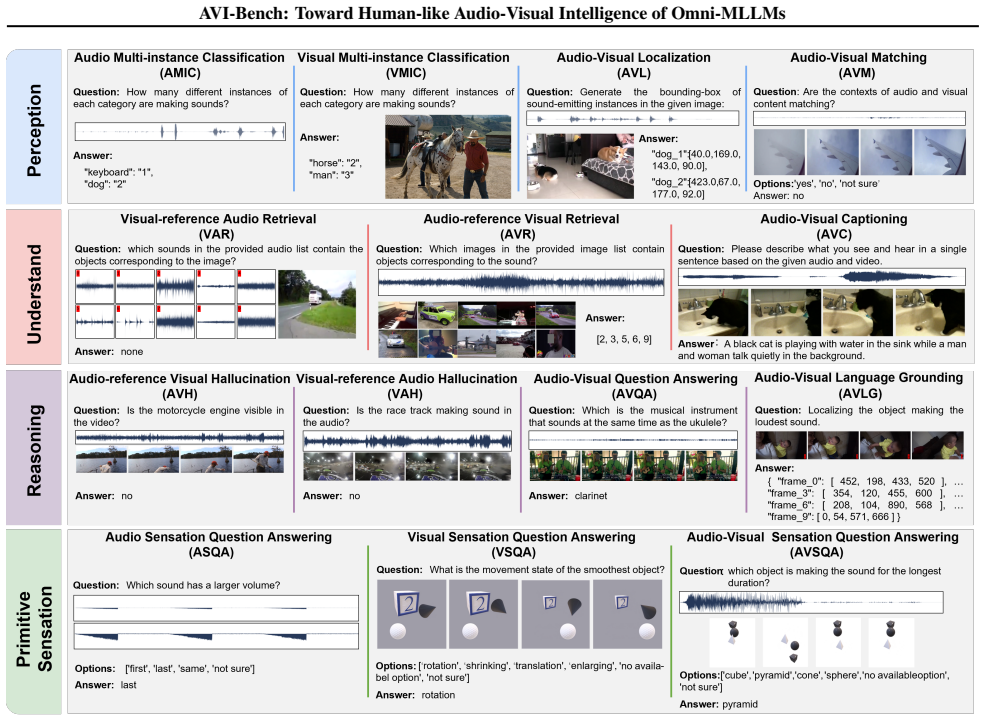Click the AVH motorcycle engine question text

click(x=178, y=416)
